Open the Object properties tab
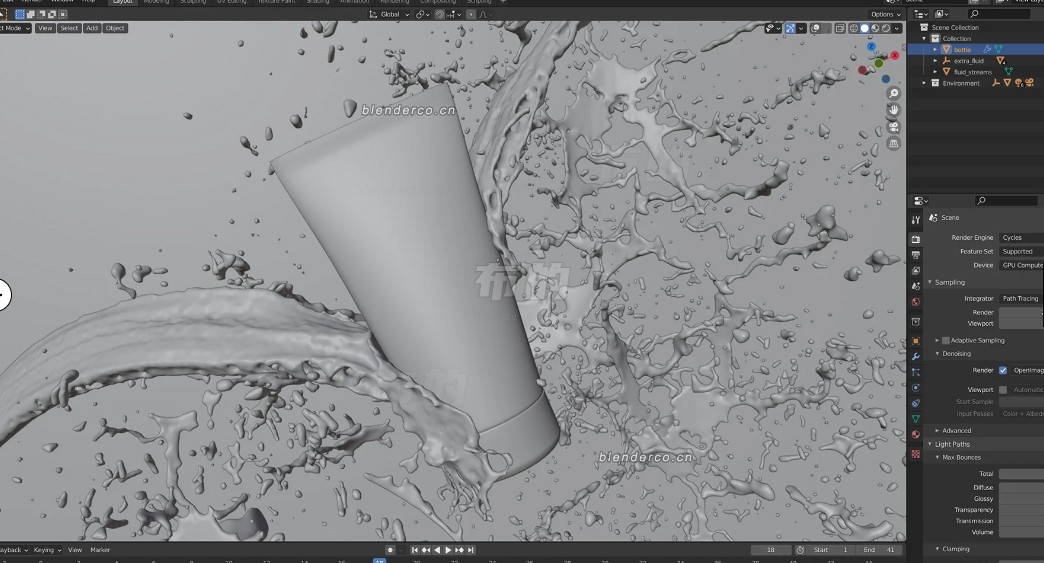This screenshot has height=563, width=1044. 915,341
